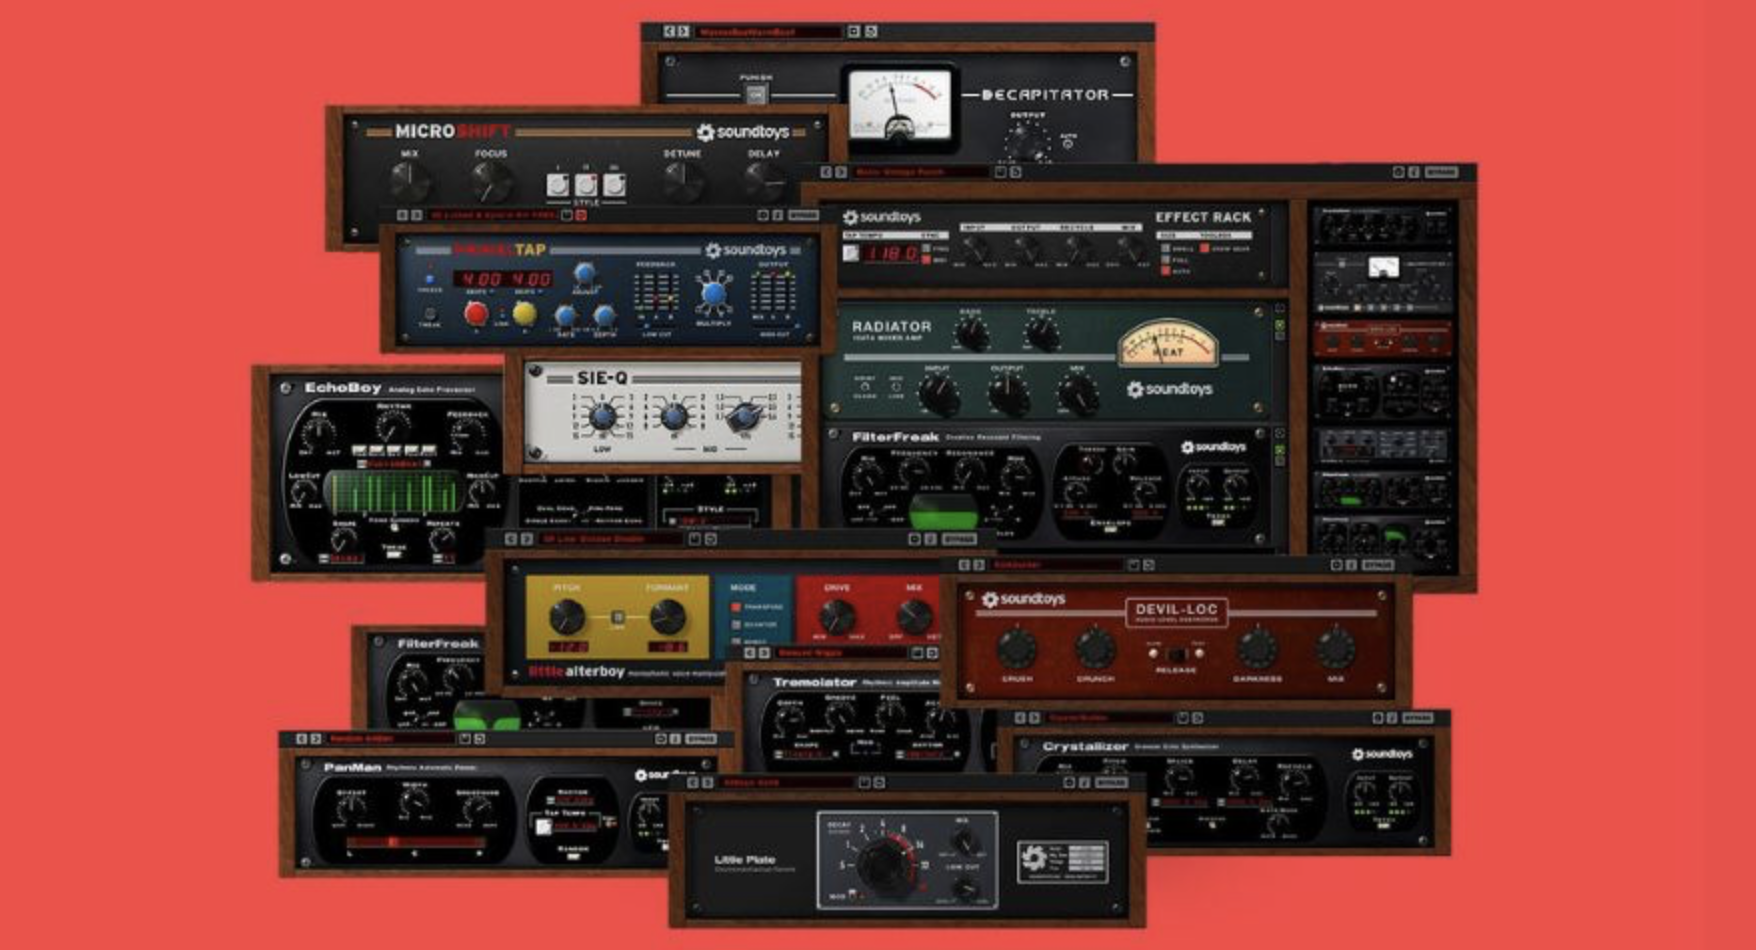This screenshot has width=1756, height=950.
Task: Go to previous preset in PanMan bar
Action: click(x=301, y=739)
